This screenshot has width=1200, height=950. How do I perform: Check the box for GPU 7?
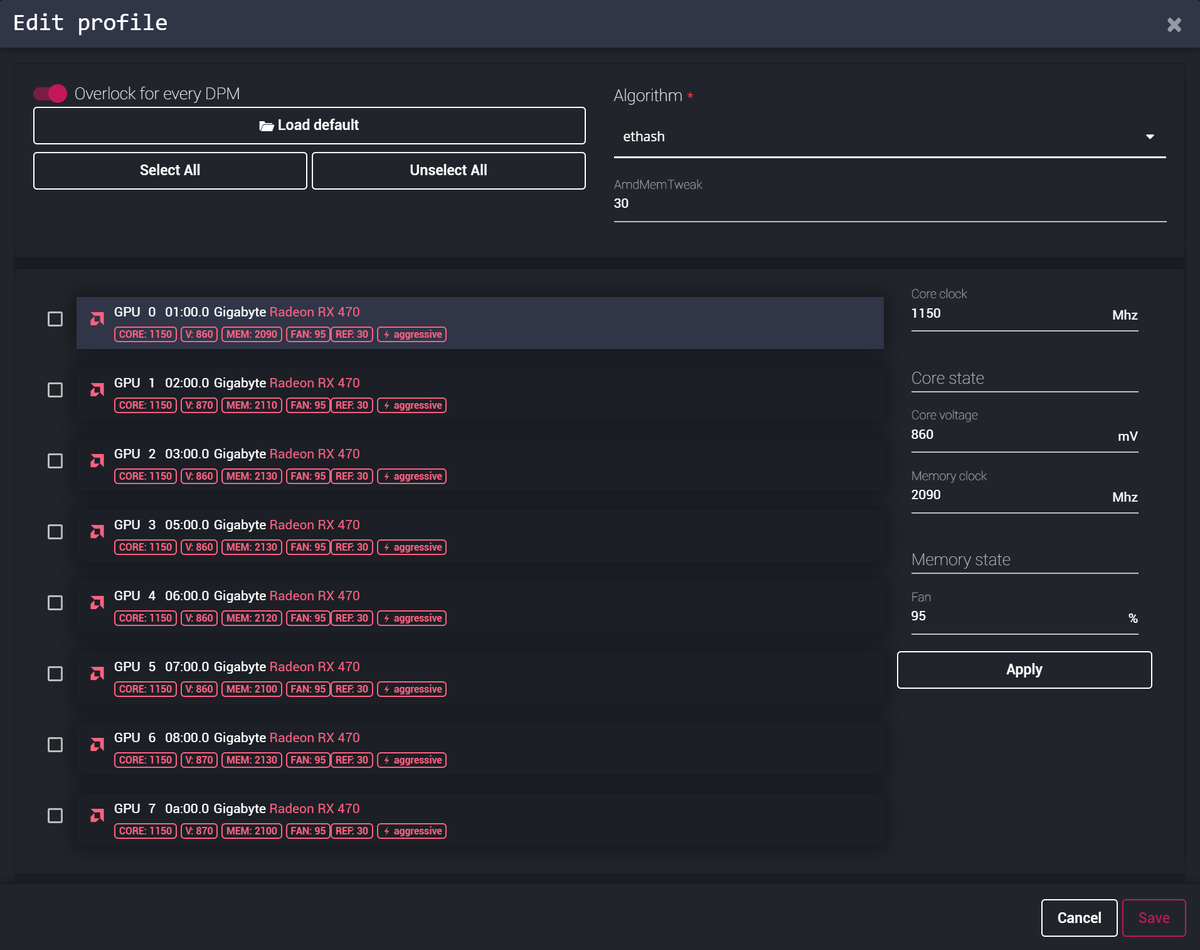click(55, 816)
